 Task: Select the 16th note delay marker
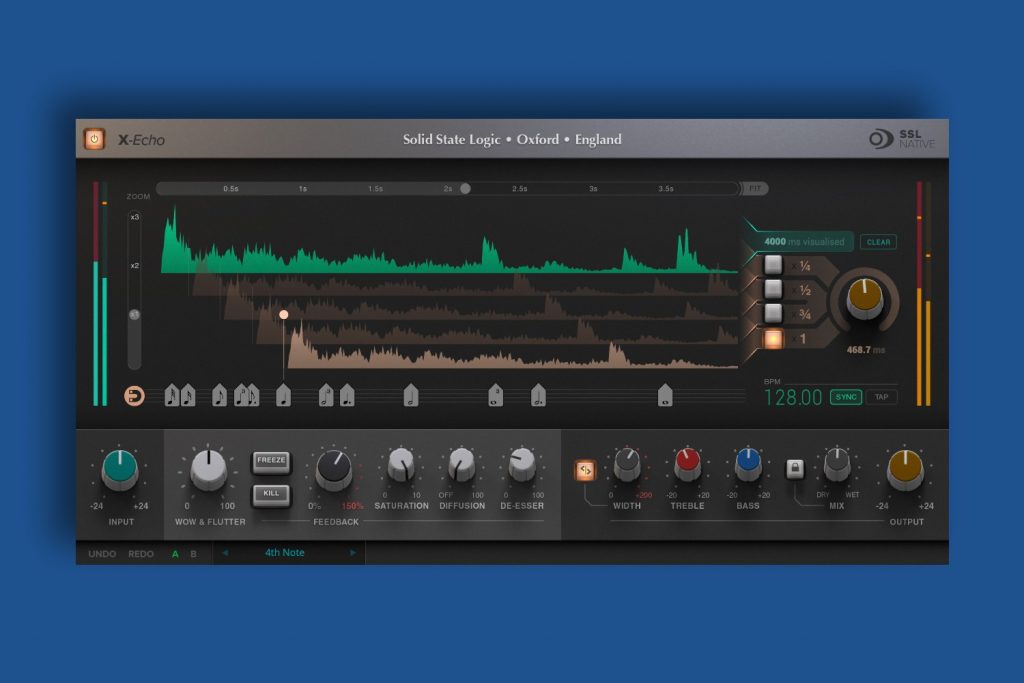point(187,395)
